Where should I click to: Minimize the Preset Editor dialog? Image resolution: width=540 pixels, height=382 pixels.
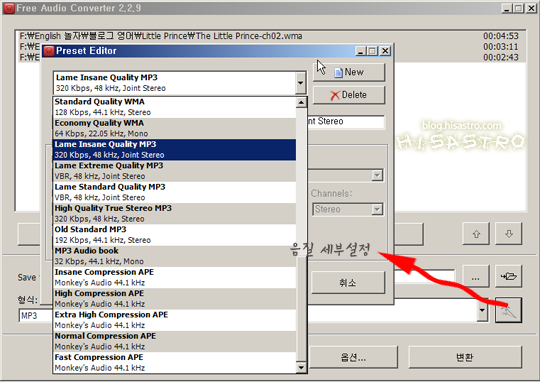tap(361, 51)
